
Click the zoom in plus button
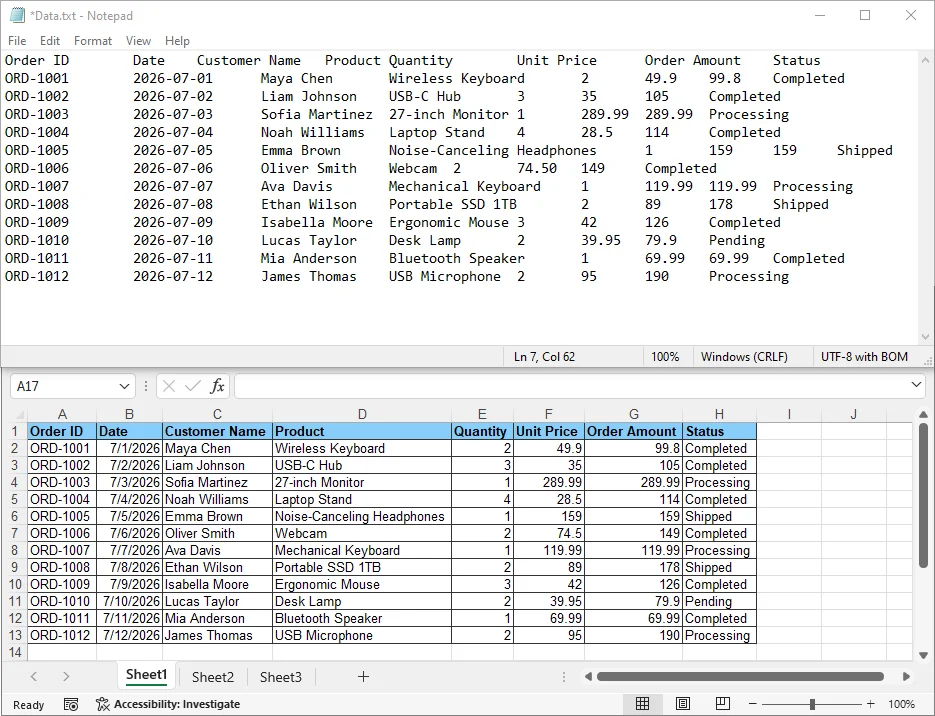(x=871, y=704)
